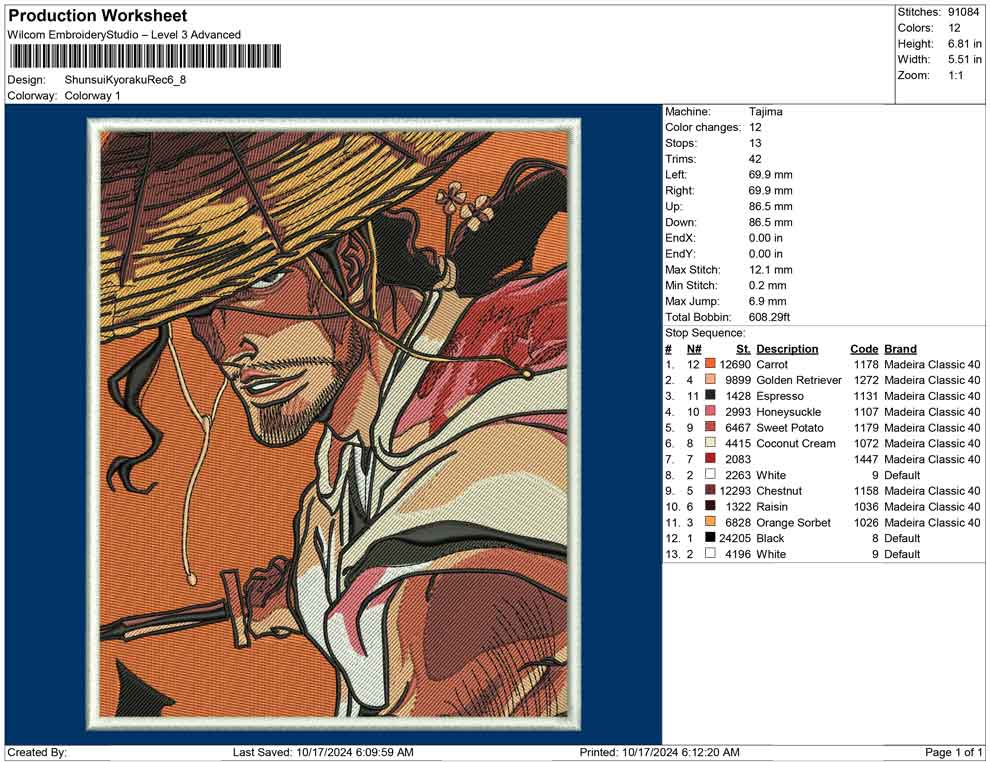Click the Description column header

[787, 349]
